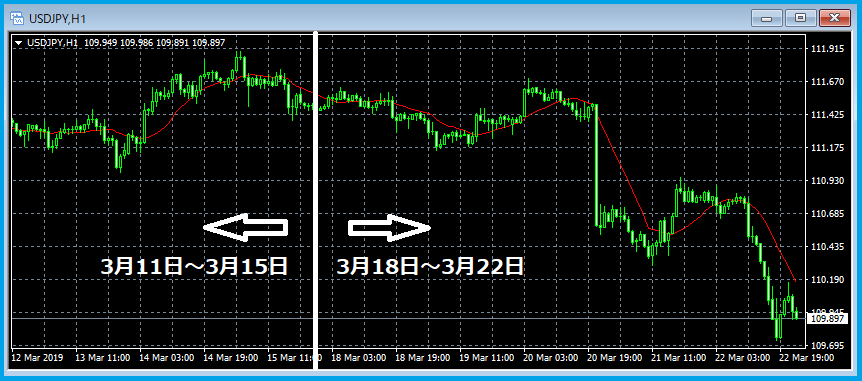The height and width of the screenshot is (381, 862).
Task: Click the 14 Mar 03:00 time label
Action: click(167, 357)
